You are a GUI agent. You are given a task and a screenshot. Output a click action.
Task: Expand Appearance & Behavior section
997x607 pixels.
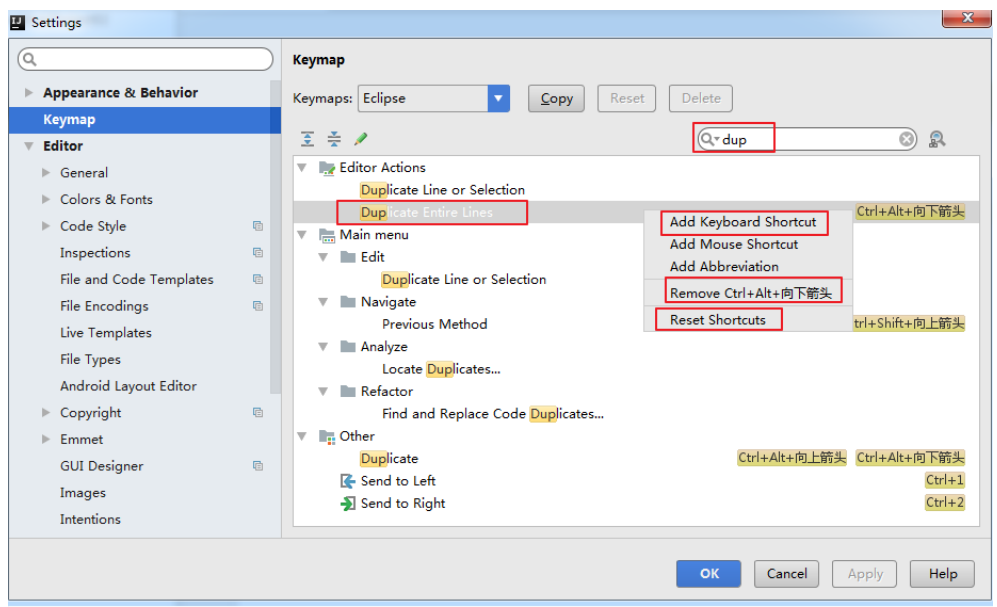(29, 93)
